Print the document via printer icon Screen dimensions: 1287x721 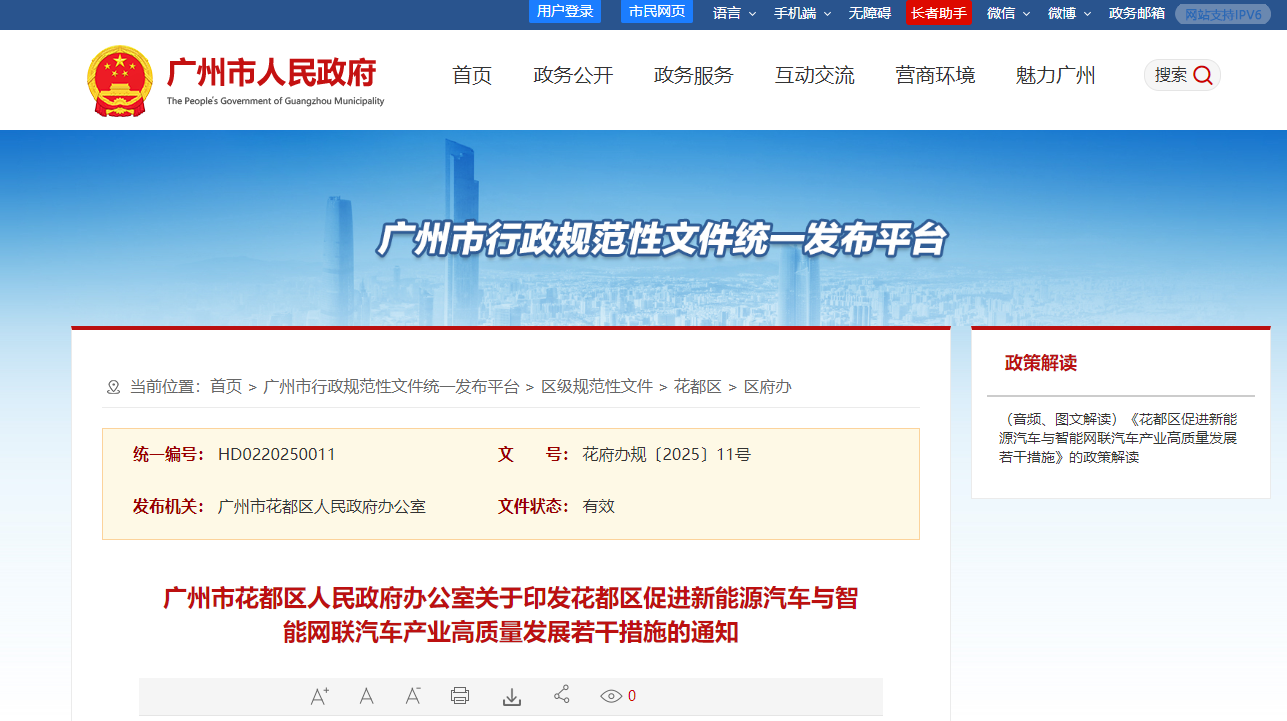tap(460, 696)
